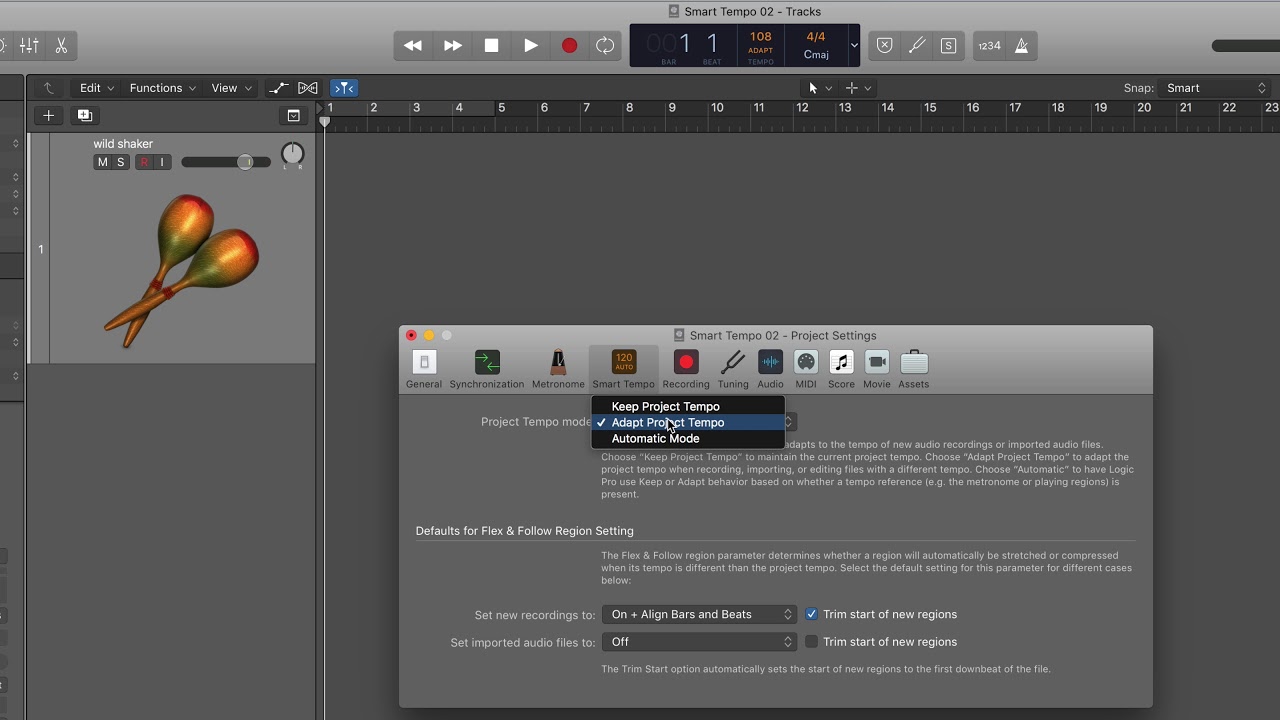The width and height of the screenshot is (1280, 720).
Task: Open the Functions menu in tracks area
Action: point(162,88)
